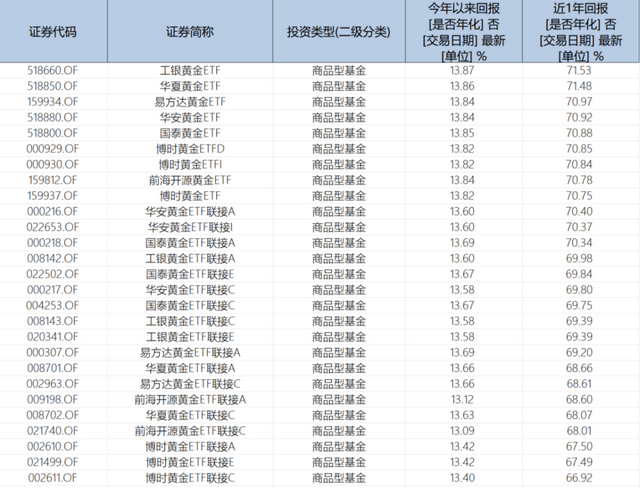This screenshot has width=640, height=488.
Task: Select the name cell 国泰黄金ETF联接C
Action: pos(190,305)
